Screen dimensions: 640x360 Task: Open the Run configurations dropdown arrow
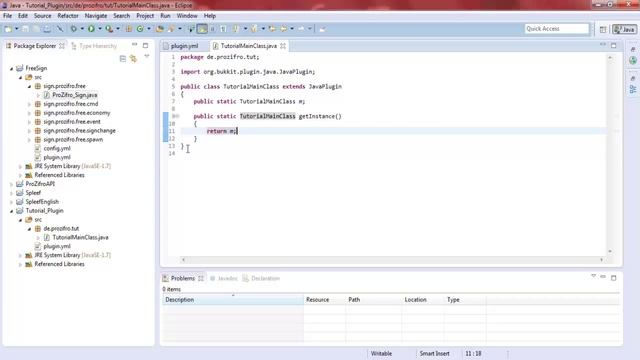click(x=100, y=29)
